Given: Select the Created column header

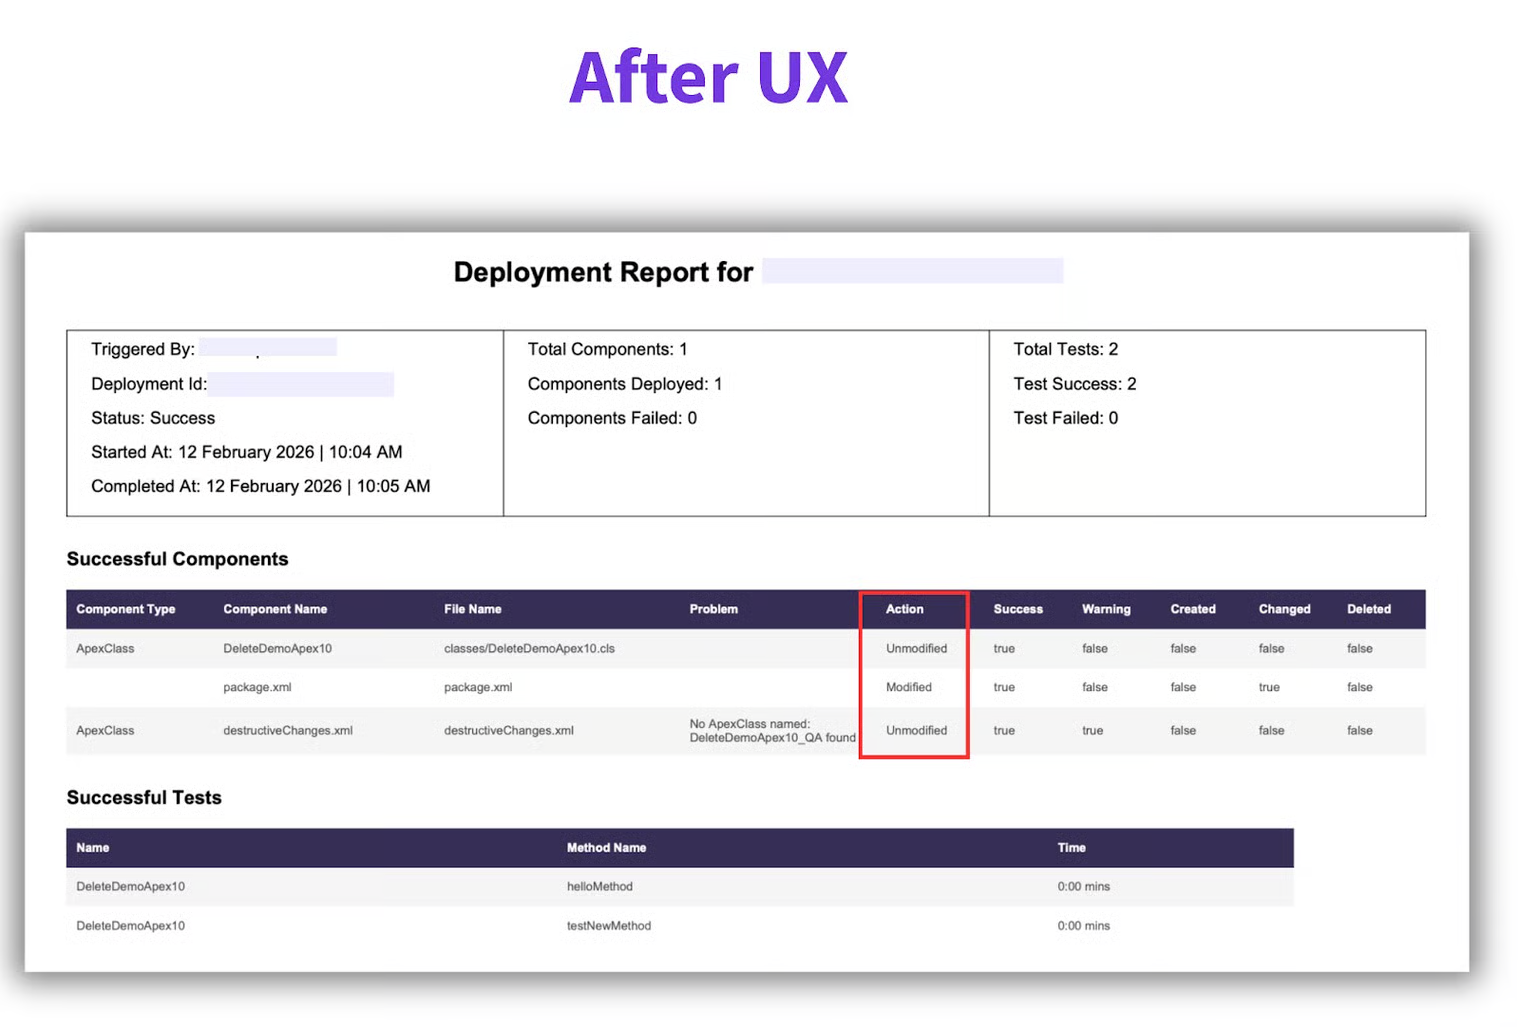Looking at the screenshot, I should 1193,609.
